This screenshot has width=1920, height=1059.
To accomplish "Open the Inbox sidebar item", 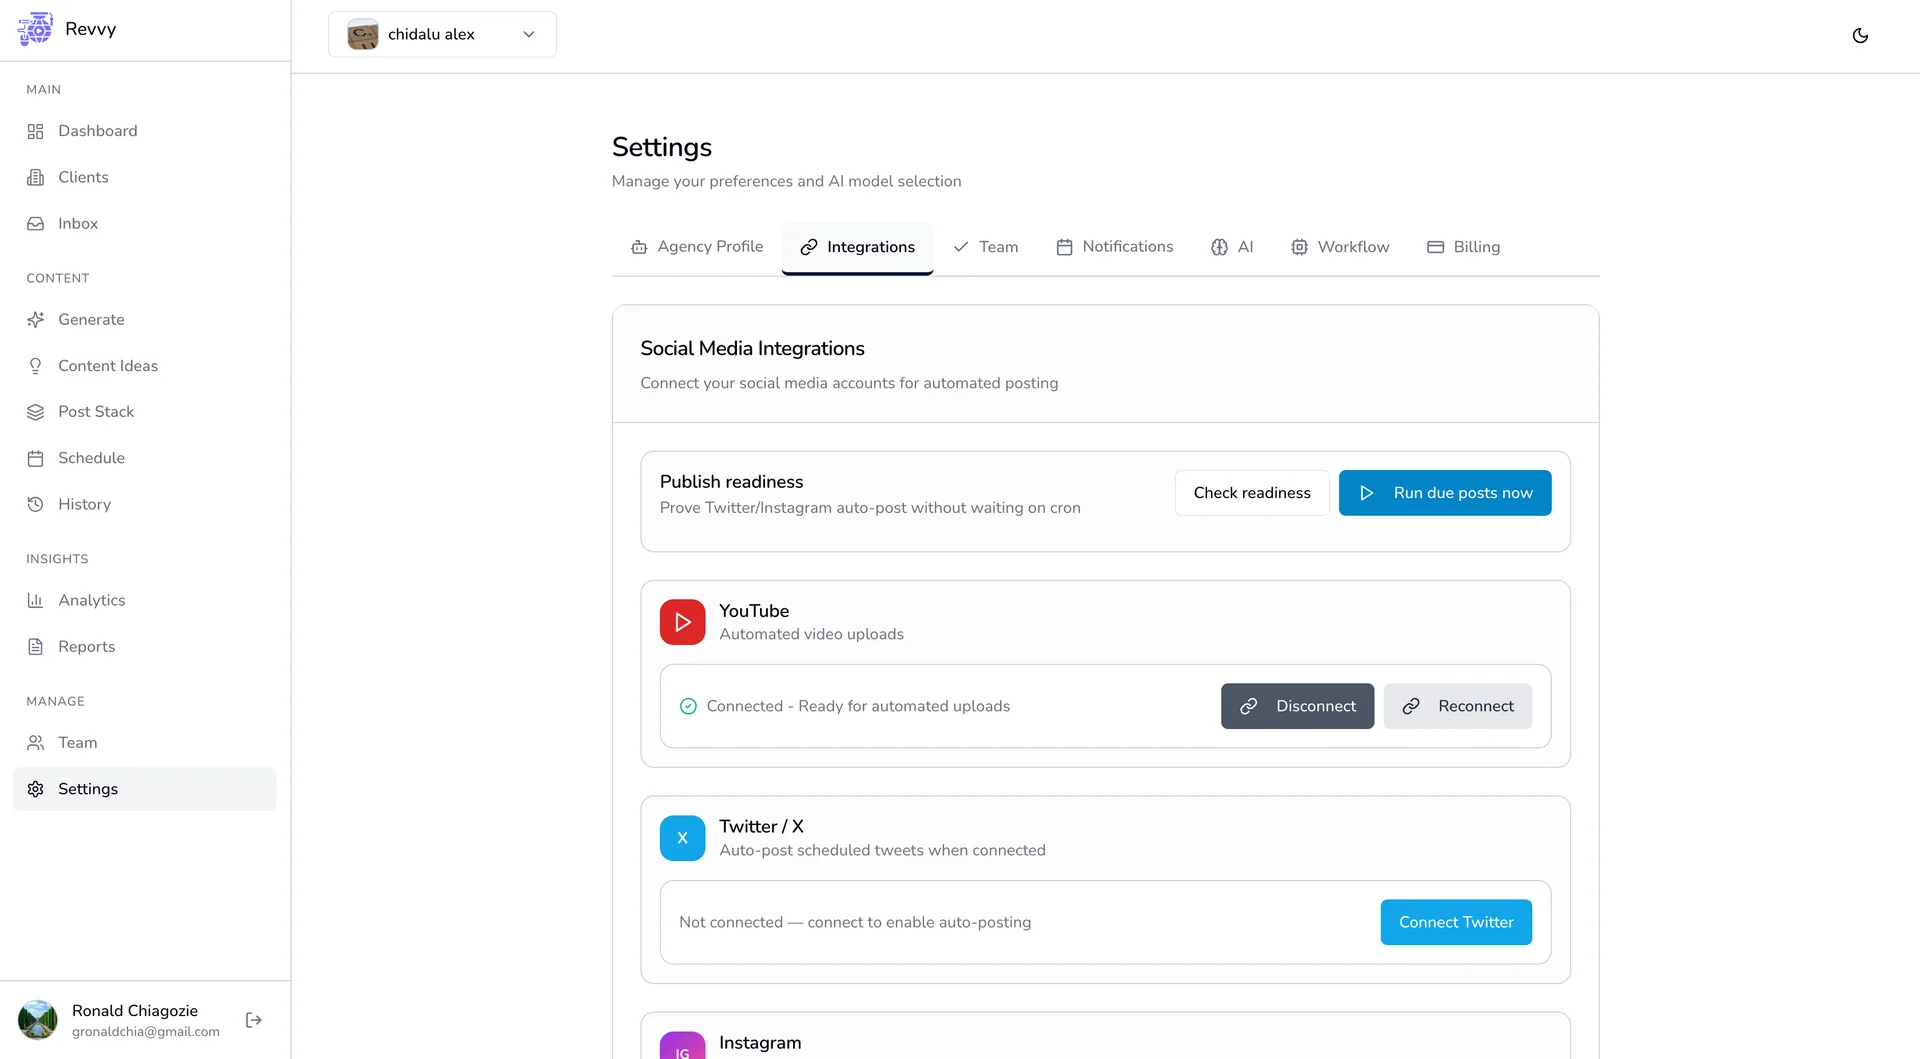I will pyautogui.click(x=144, y=223).
